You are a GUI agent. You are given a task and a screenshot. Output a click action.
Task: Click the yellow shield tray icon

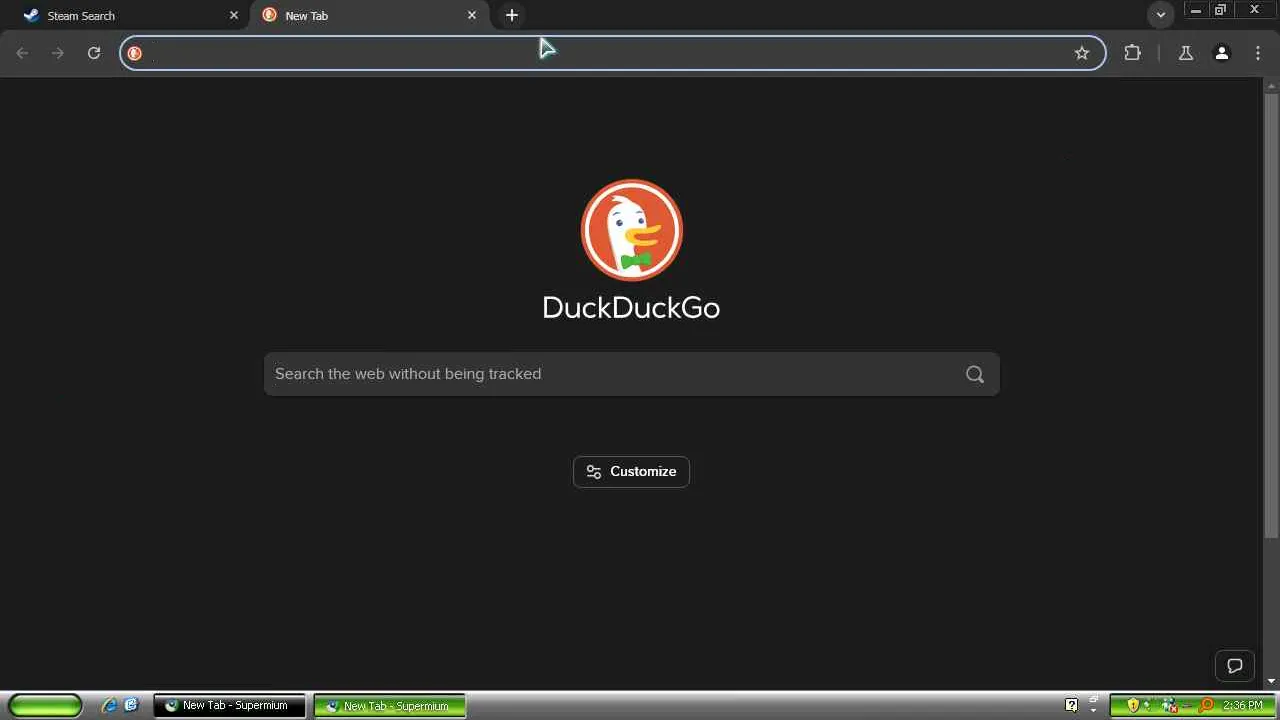[1133, 706]
